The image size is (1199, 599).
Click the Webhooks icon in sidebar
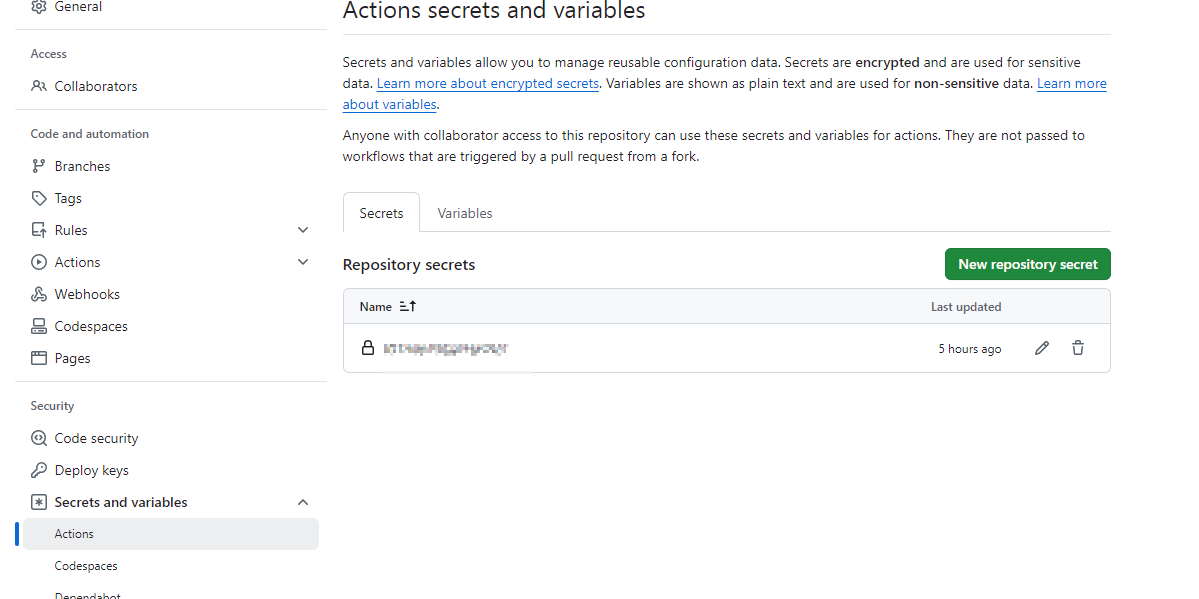(39, 294)
